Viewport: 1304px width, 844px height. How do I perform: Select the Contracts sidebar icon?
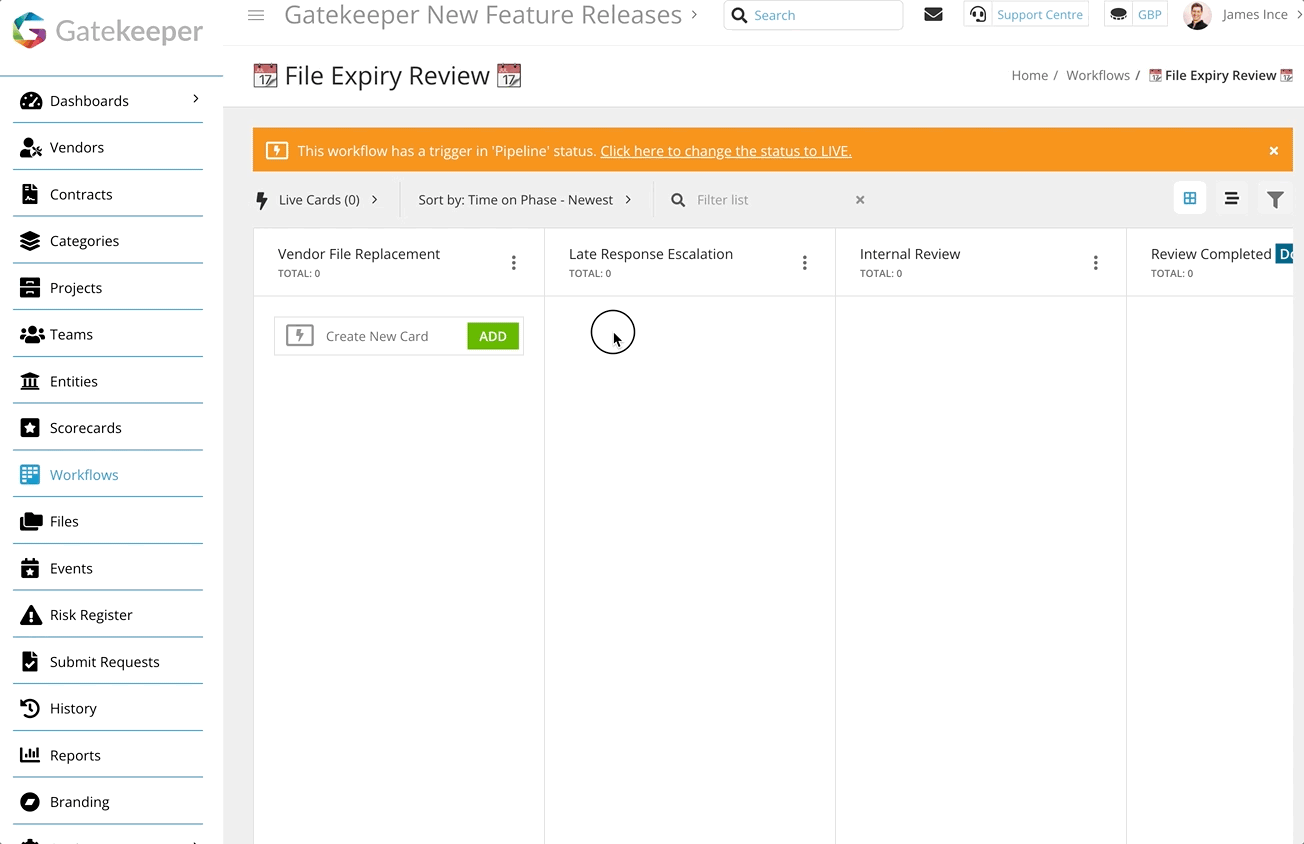click(x=27, y=194)
